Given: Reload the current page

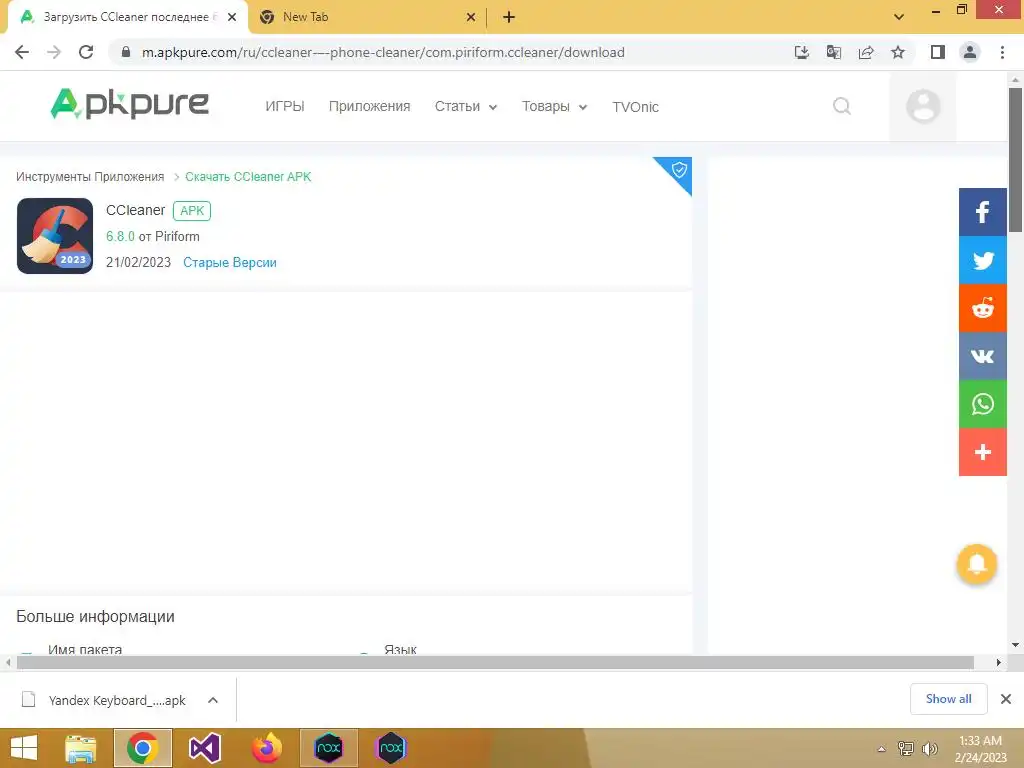Looking at the screenshot, I should 86,52.
